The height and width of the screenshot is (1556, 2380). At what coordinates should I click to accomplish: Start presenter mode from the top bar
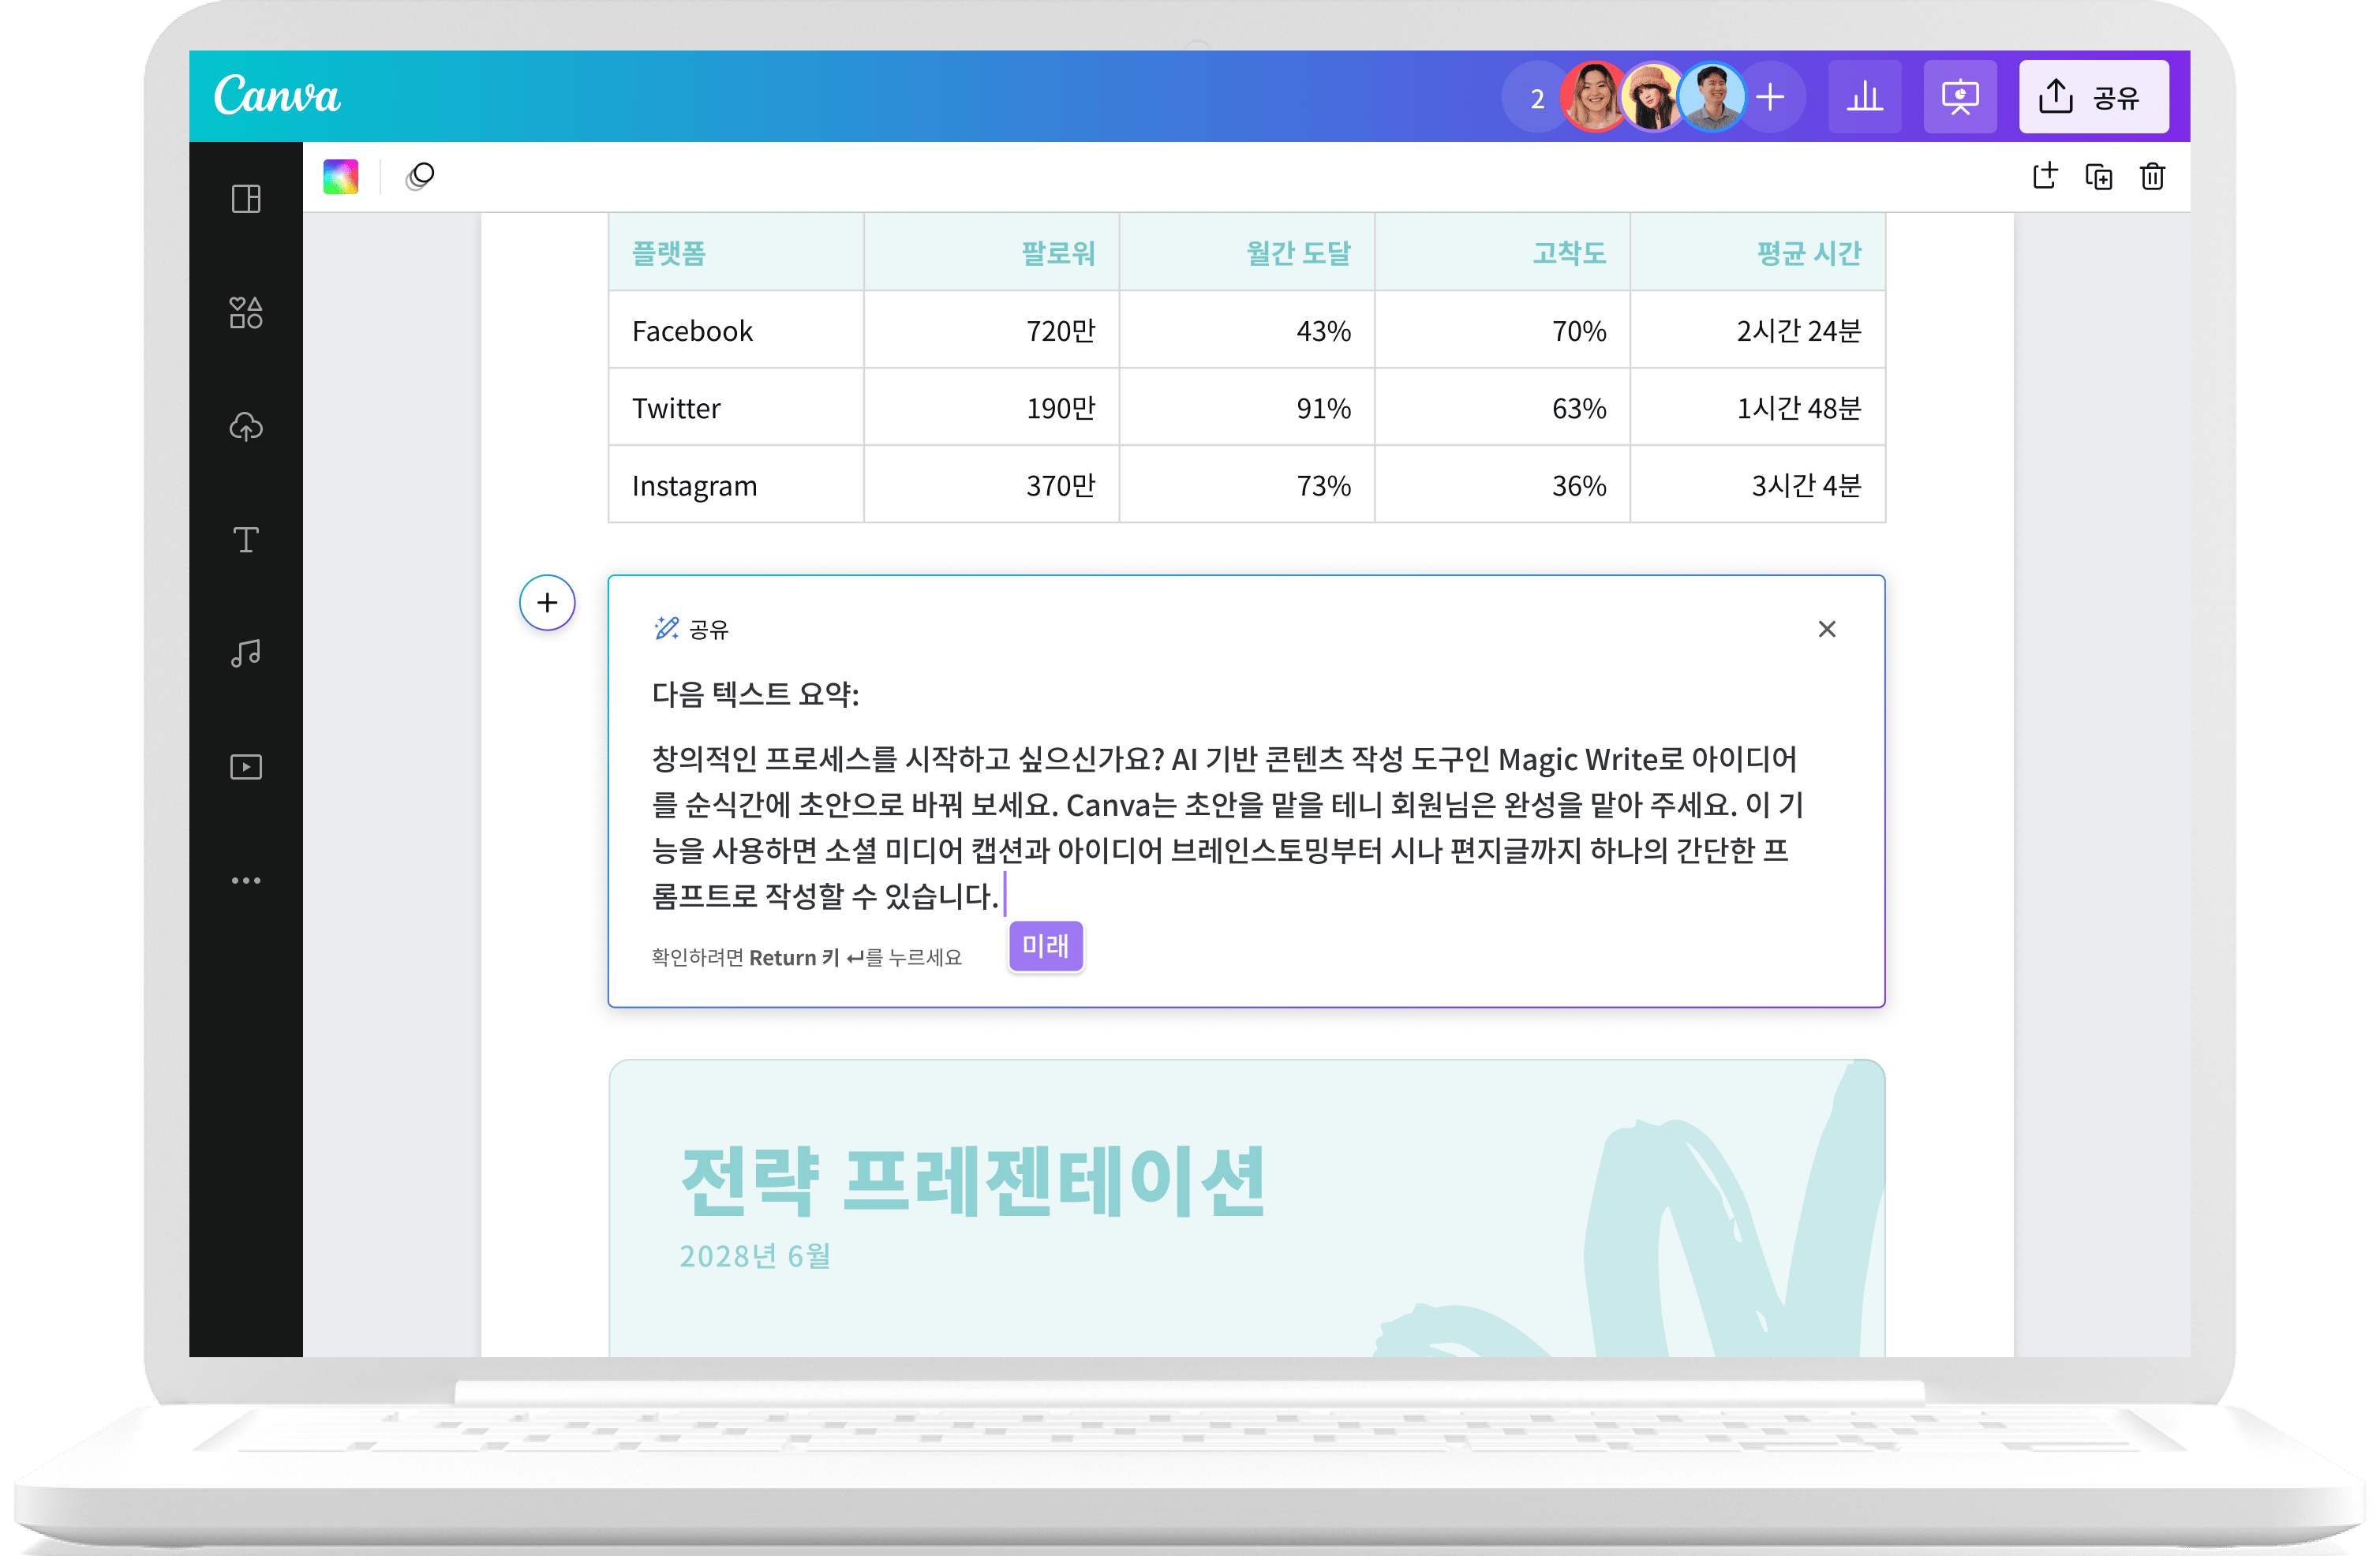pos(1959,96)
